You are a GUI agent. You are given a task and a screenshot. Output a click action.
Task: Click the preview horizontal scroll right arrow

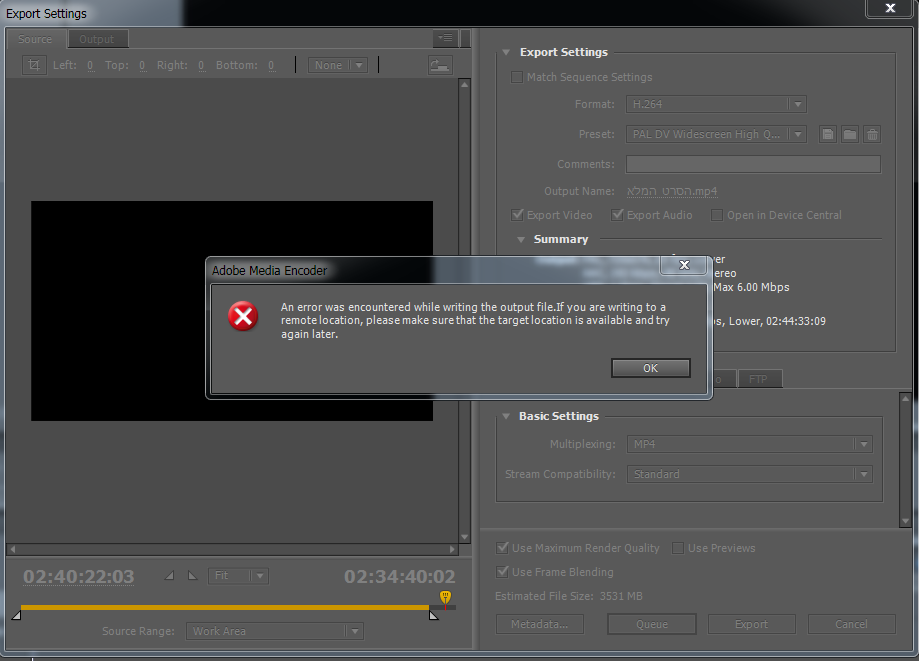(452, 549)
